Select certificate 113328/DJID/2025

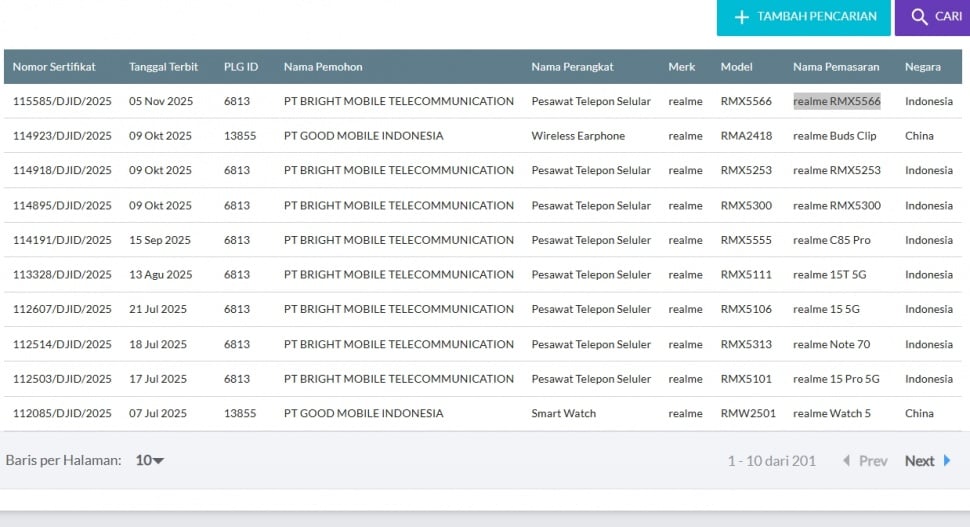click(x=62, y=275)
